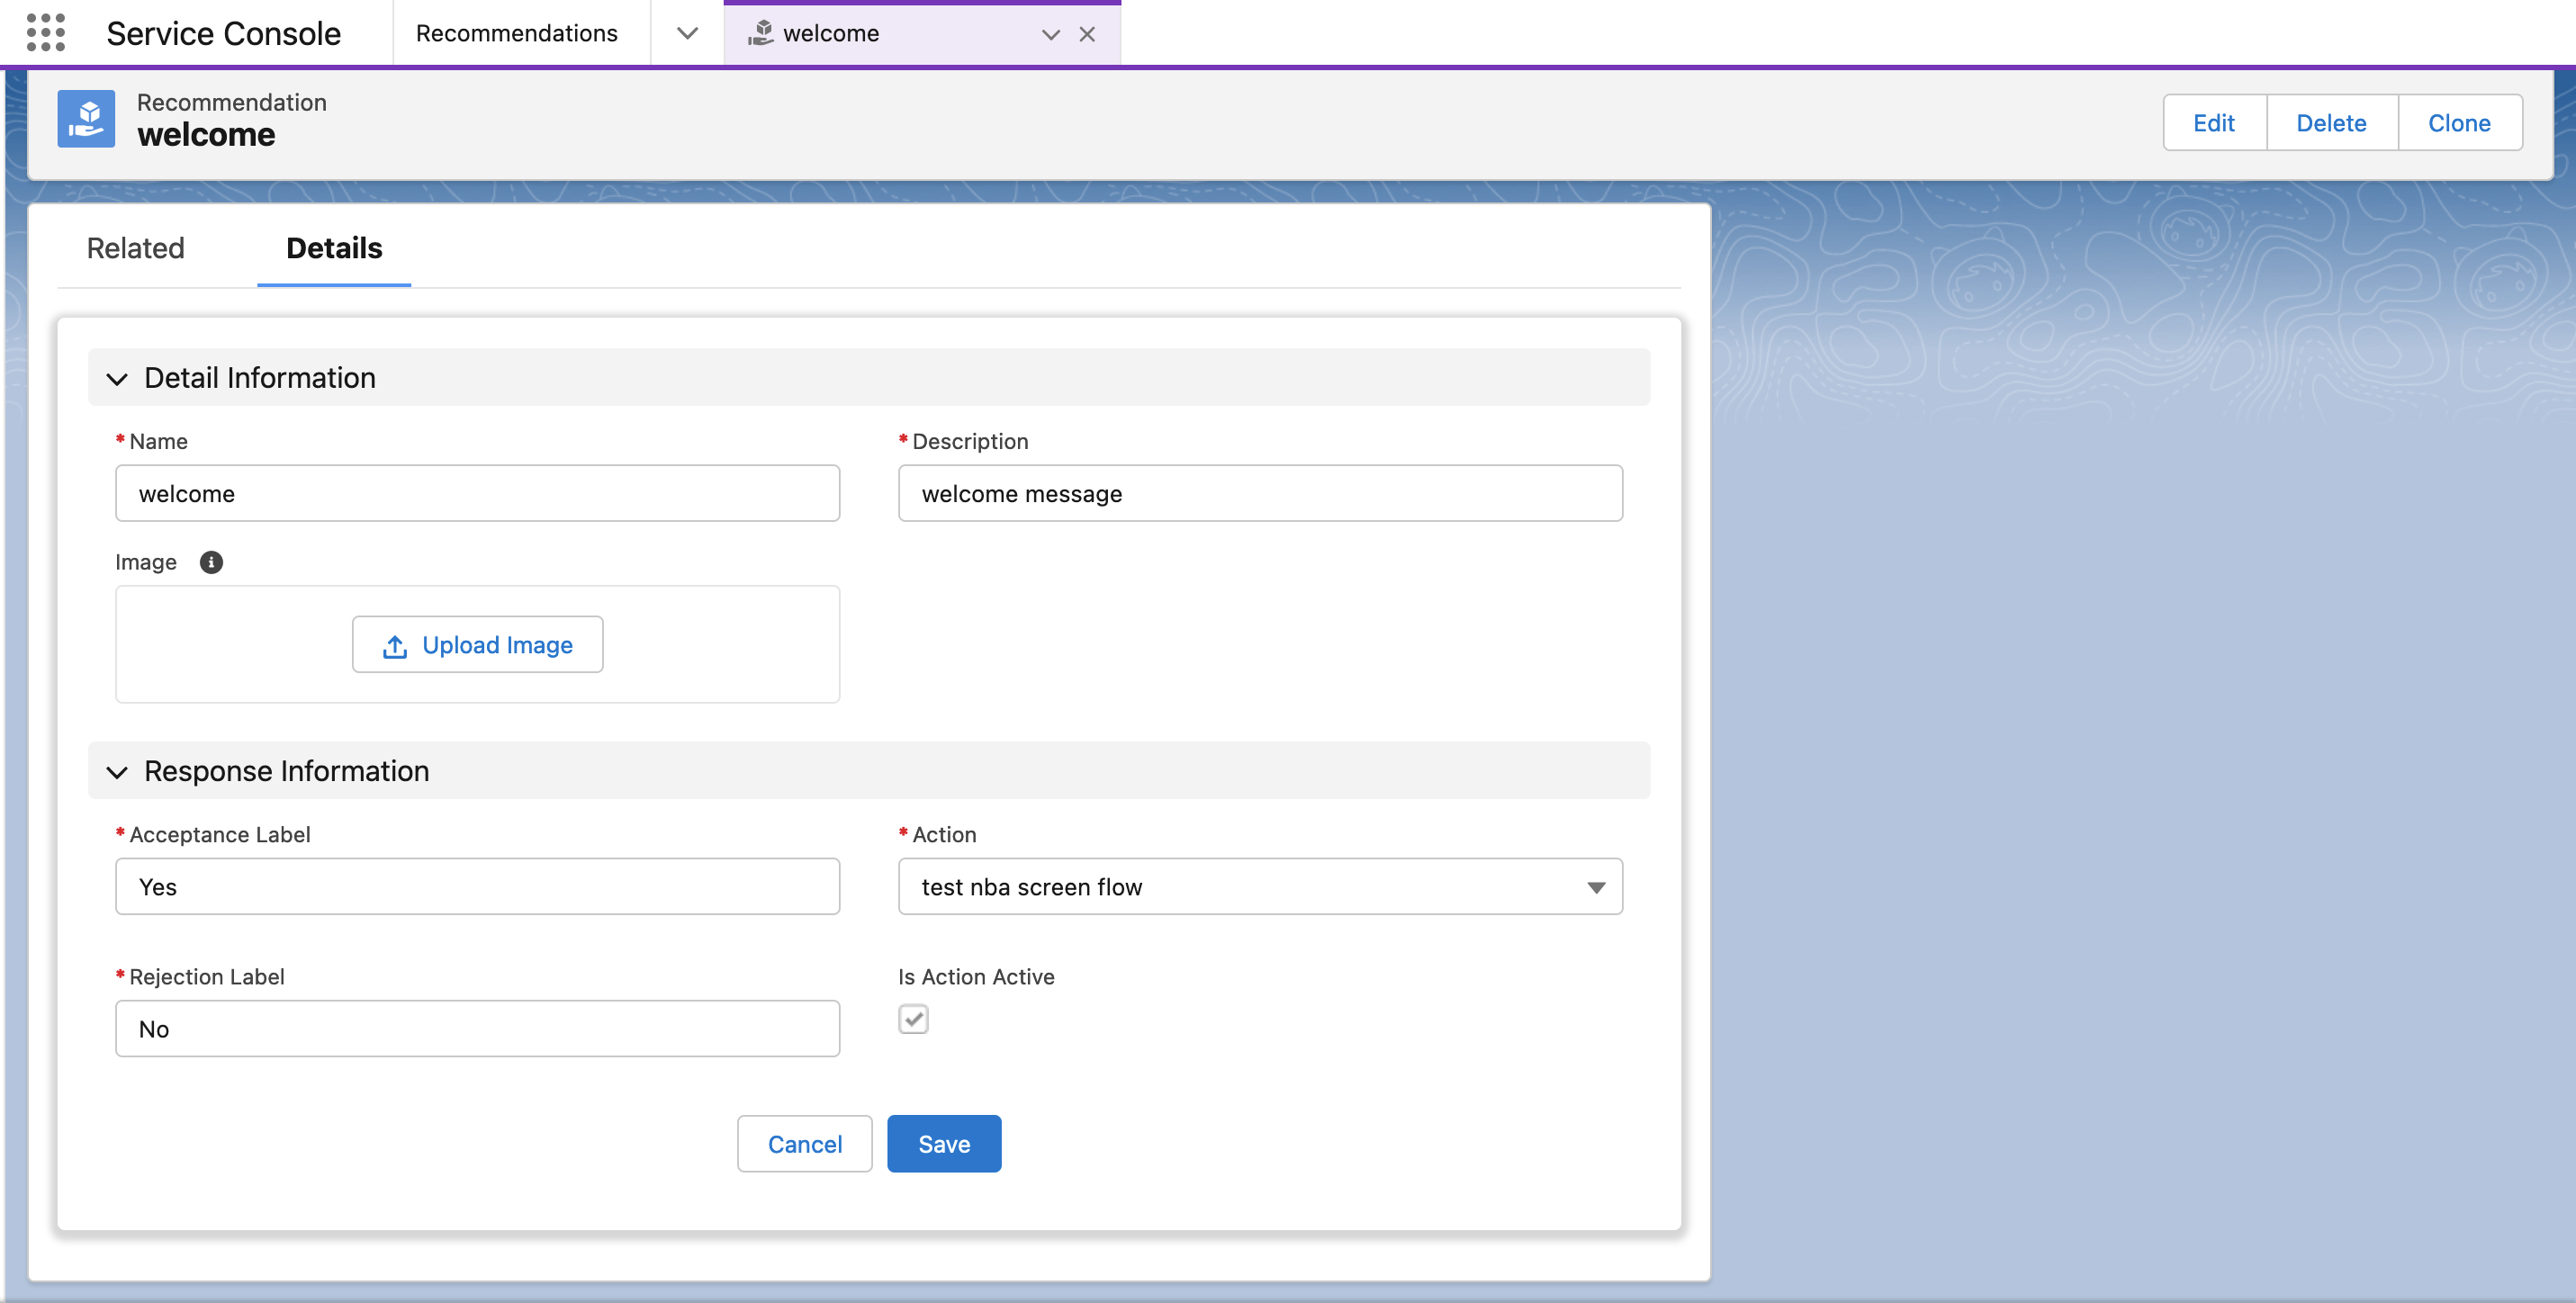Click the Edit button

(x=2214, y=122)
